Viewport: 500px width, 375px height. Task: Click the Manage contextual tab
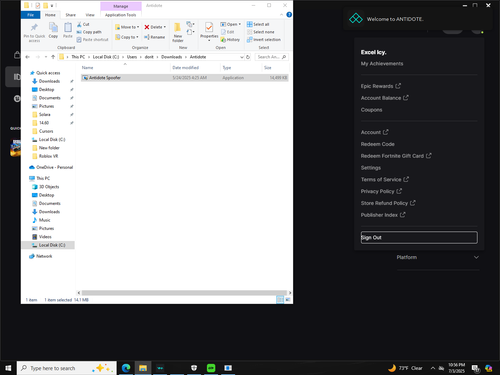121,6
